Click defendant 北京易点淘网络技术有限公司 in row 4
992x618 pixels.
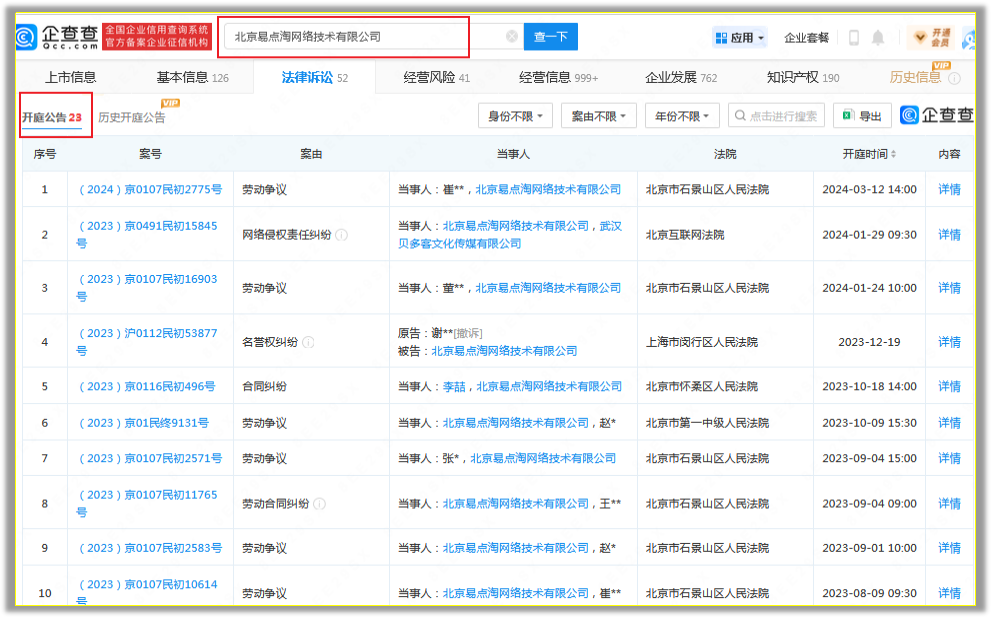(504, 351)
